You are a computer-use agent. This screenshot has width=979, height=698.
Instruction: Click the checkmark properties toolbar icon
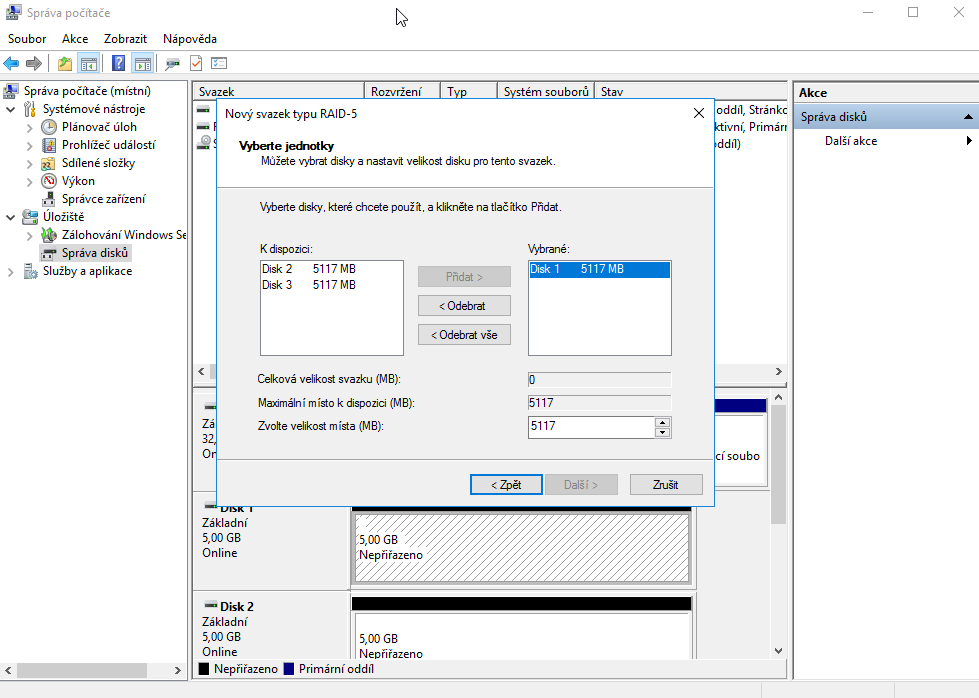[196, 64]
